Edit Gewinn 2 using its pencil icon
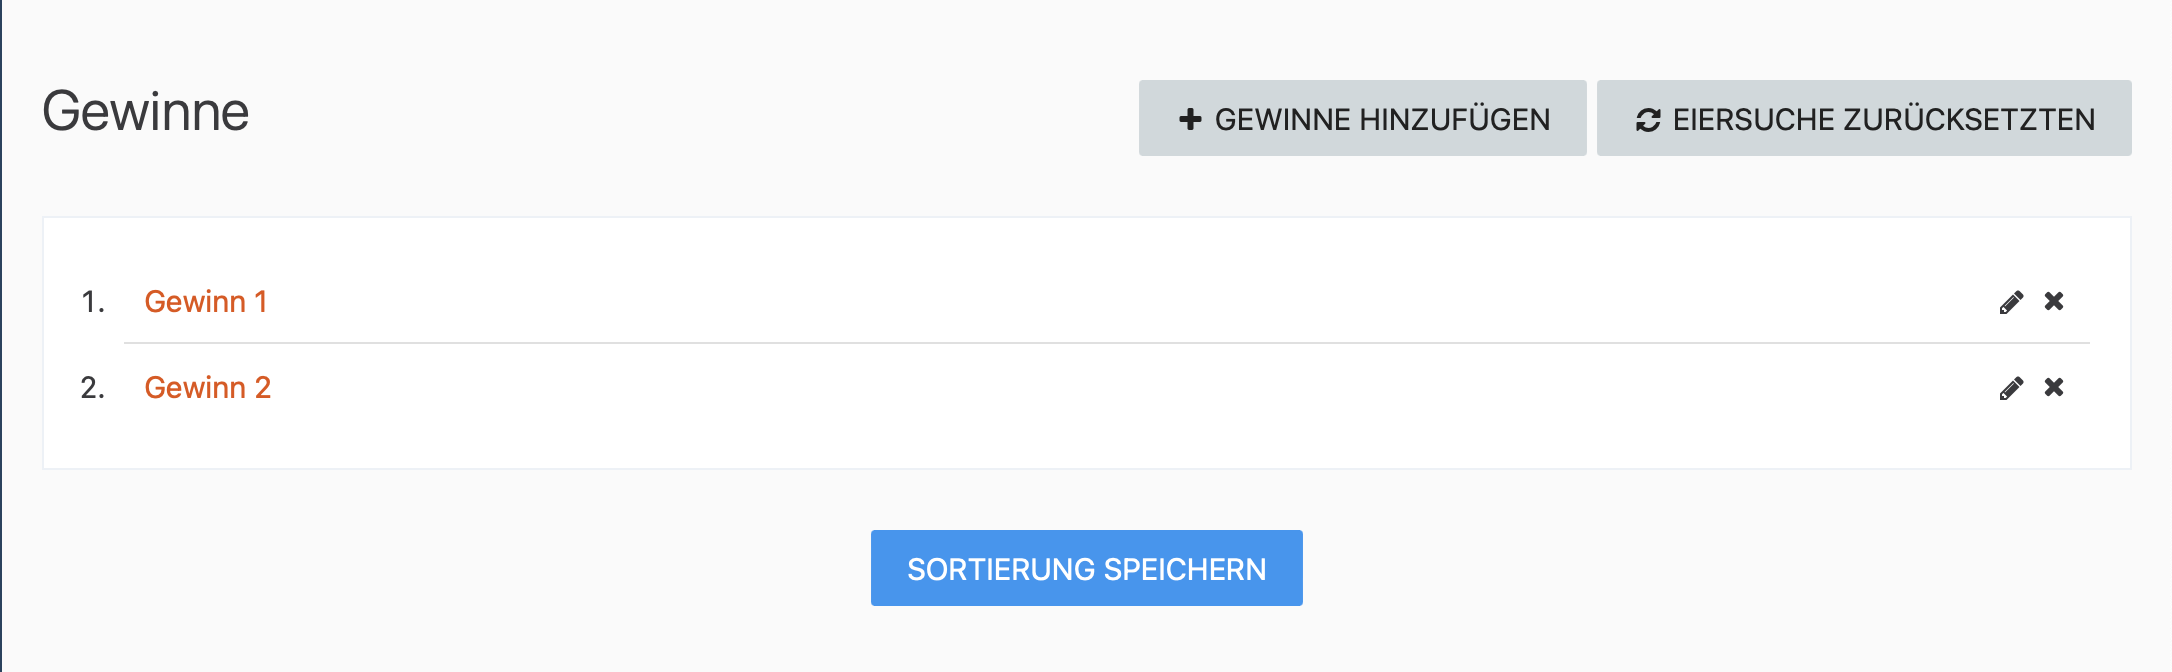Screen dimensions: 2172x672 point(2011,388)
